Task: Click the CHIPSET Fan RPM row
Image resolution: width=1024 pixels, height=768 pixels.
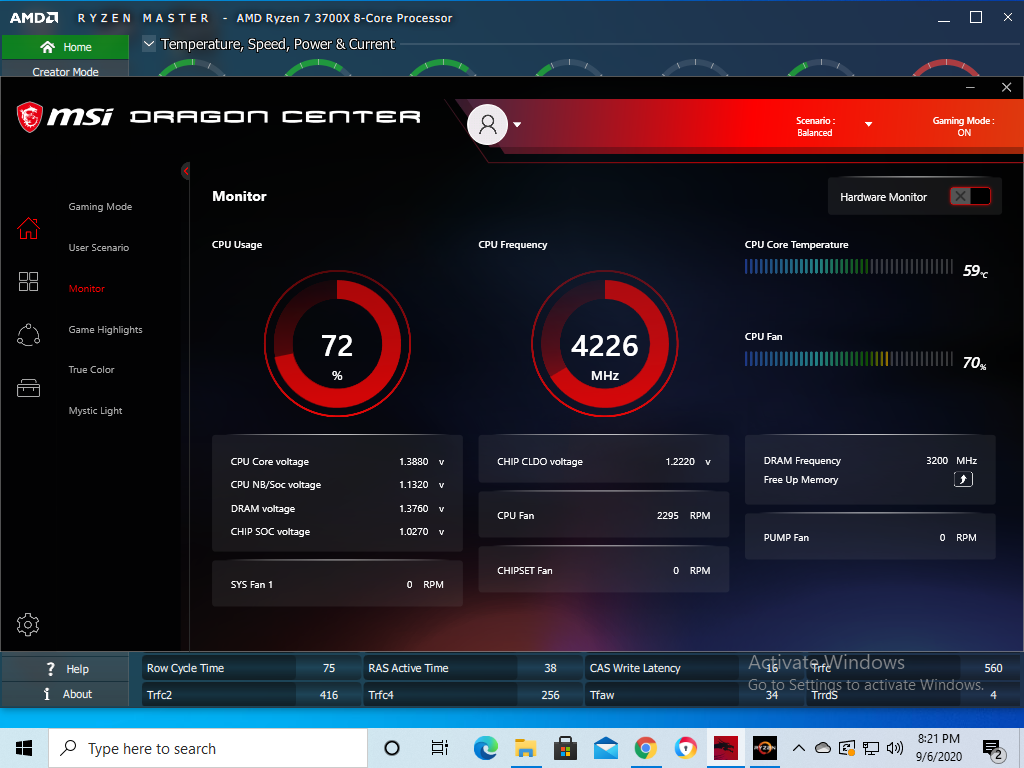Action: tap(603, 570)
